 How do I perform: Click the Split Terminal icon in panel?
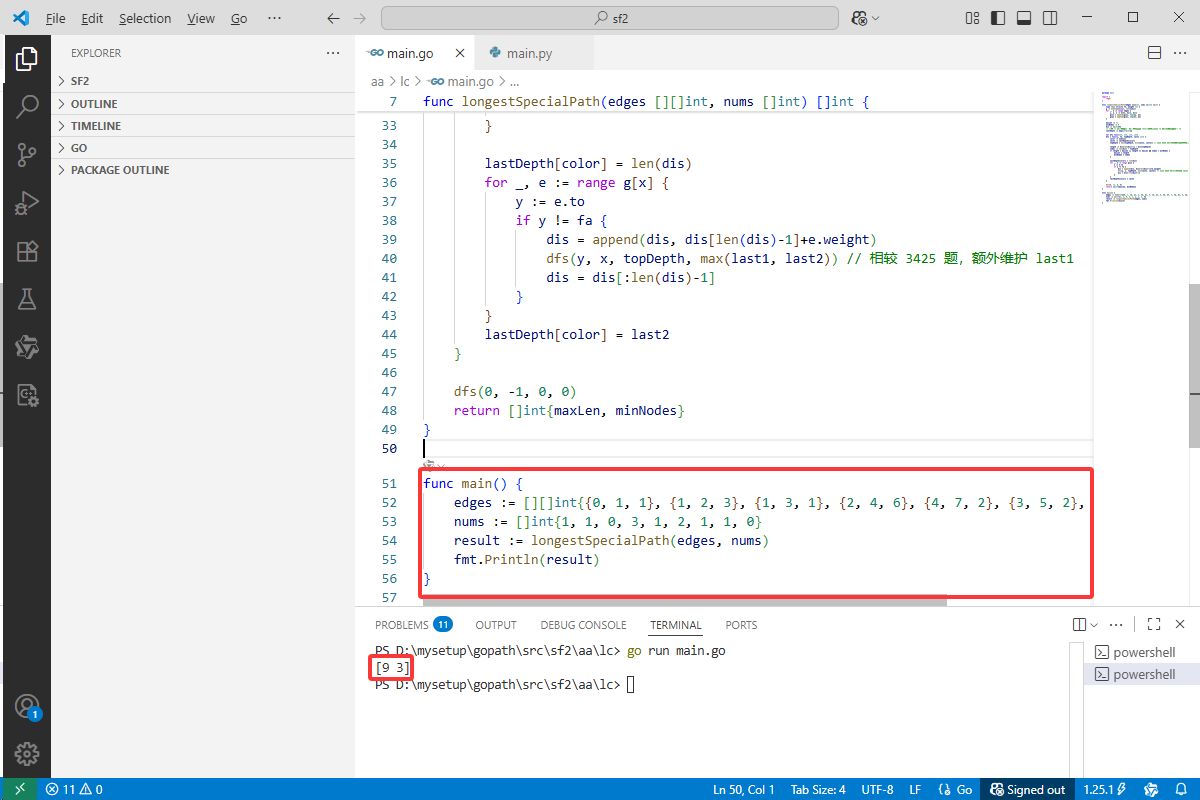[x=1079, y=625]
